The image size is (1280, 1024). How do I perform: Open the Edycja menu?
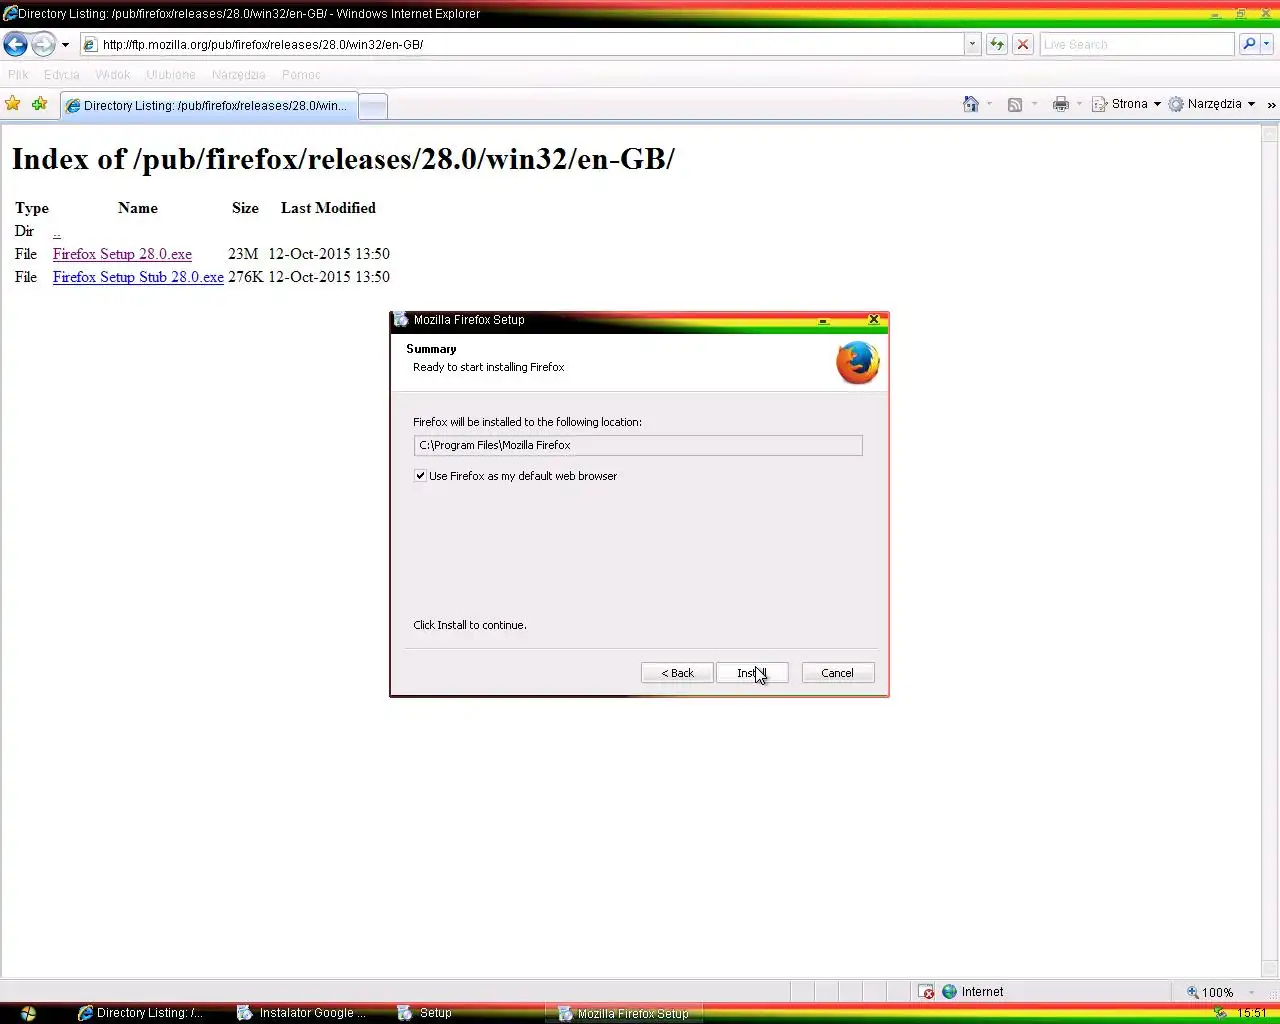[x=61, y=75]
